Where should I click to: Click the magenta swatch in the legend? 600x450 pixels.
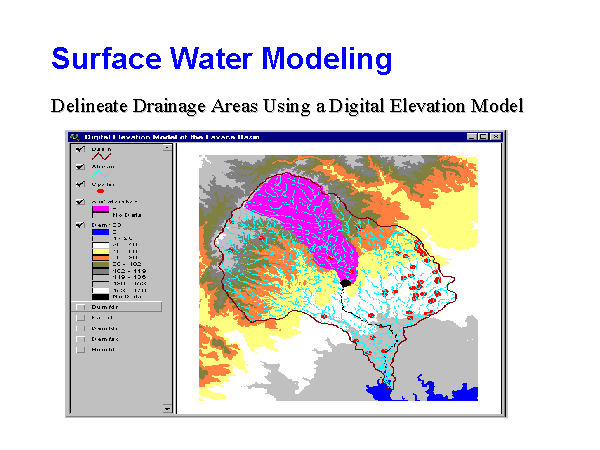pyautogui.click(x=101, y=210)
